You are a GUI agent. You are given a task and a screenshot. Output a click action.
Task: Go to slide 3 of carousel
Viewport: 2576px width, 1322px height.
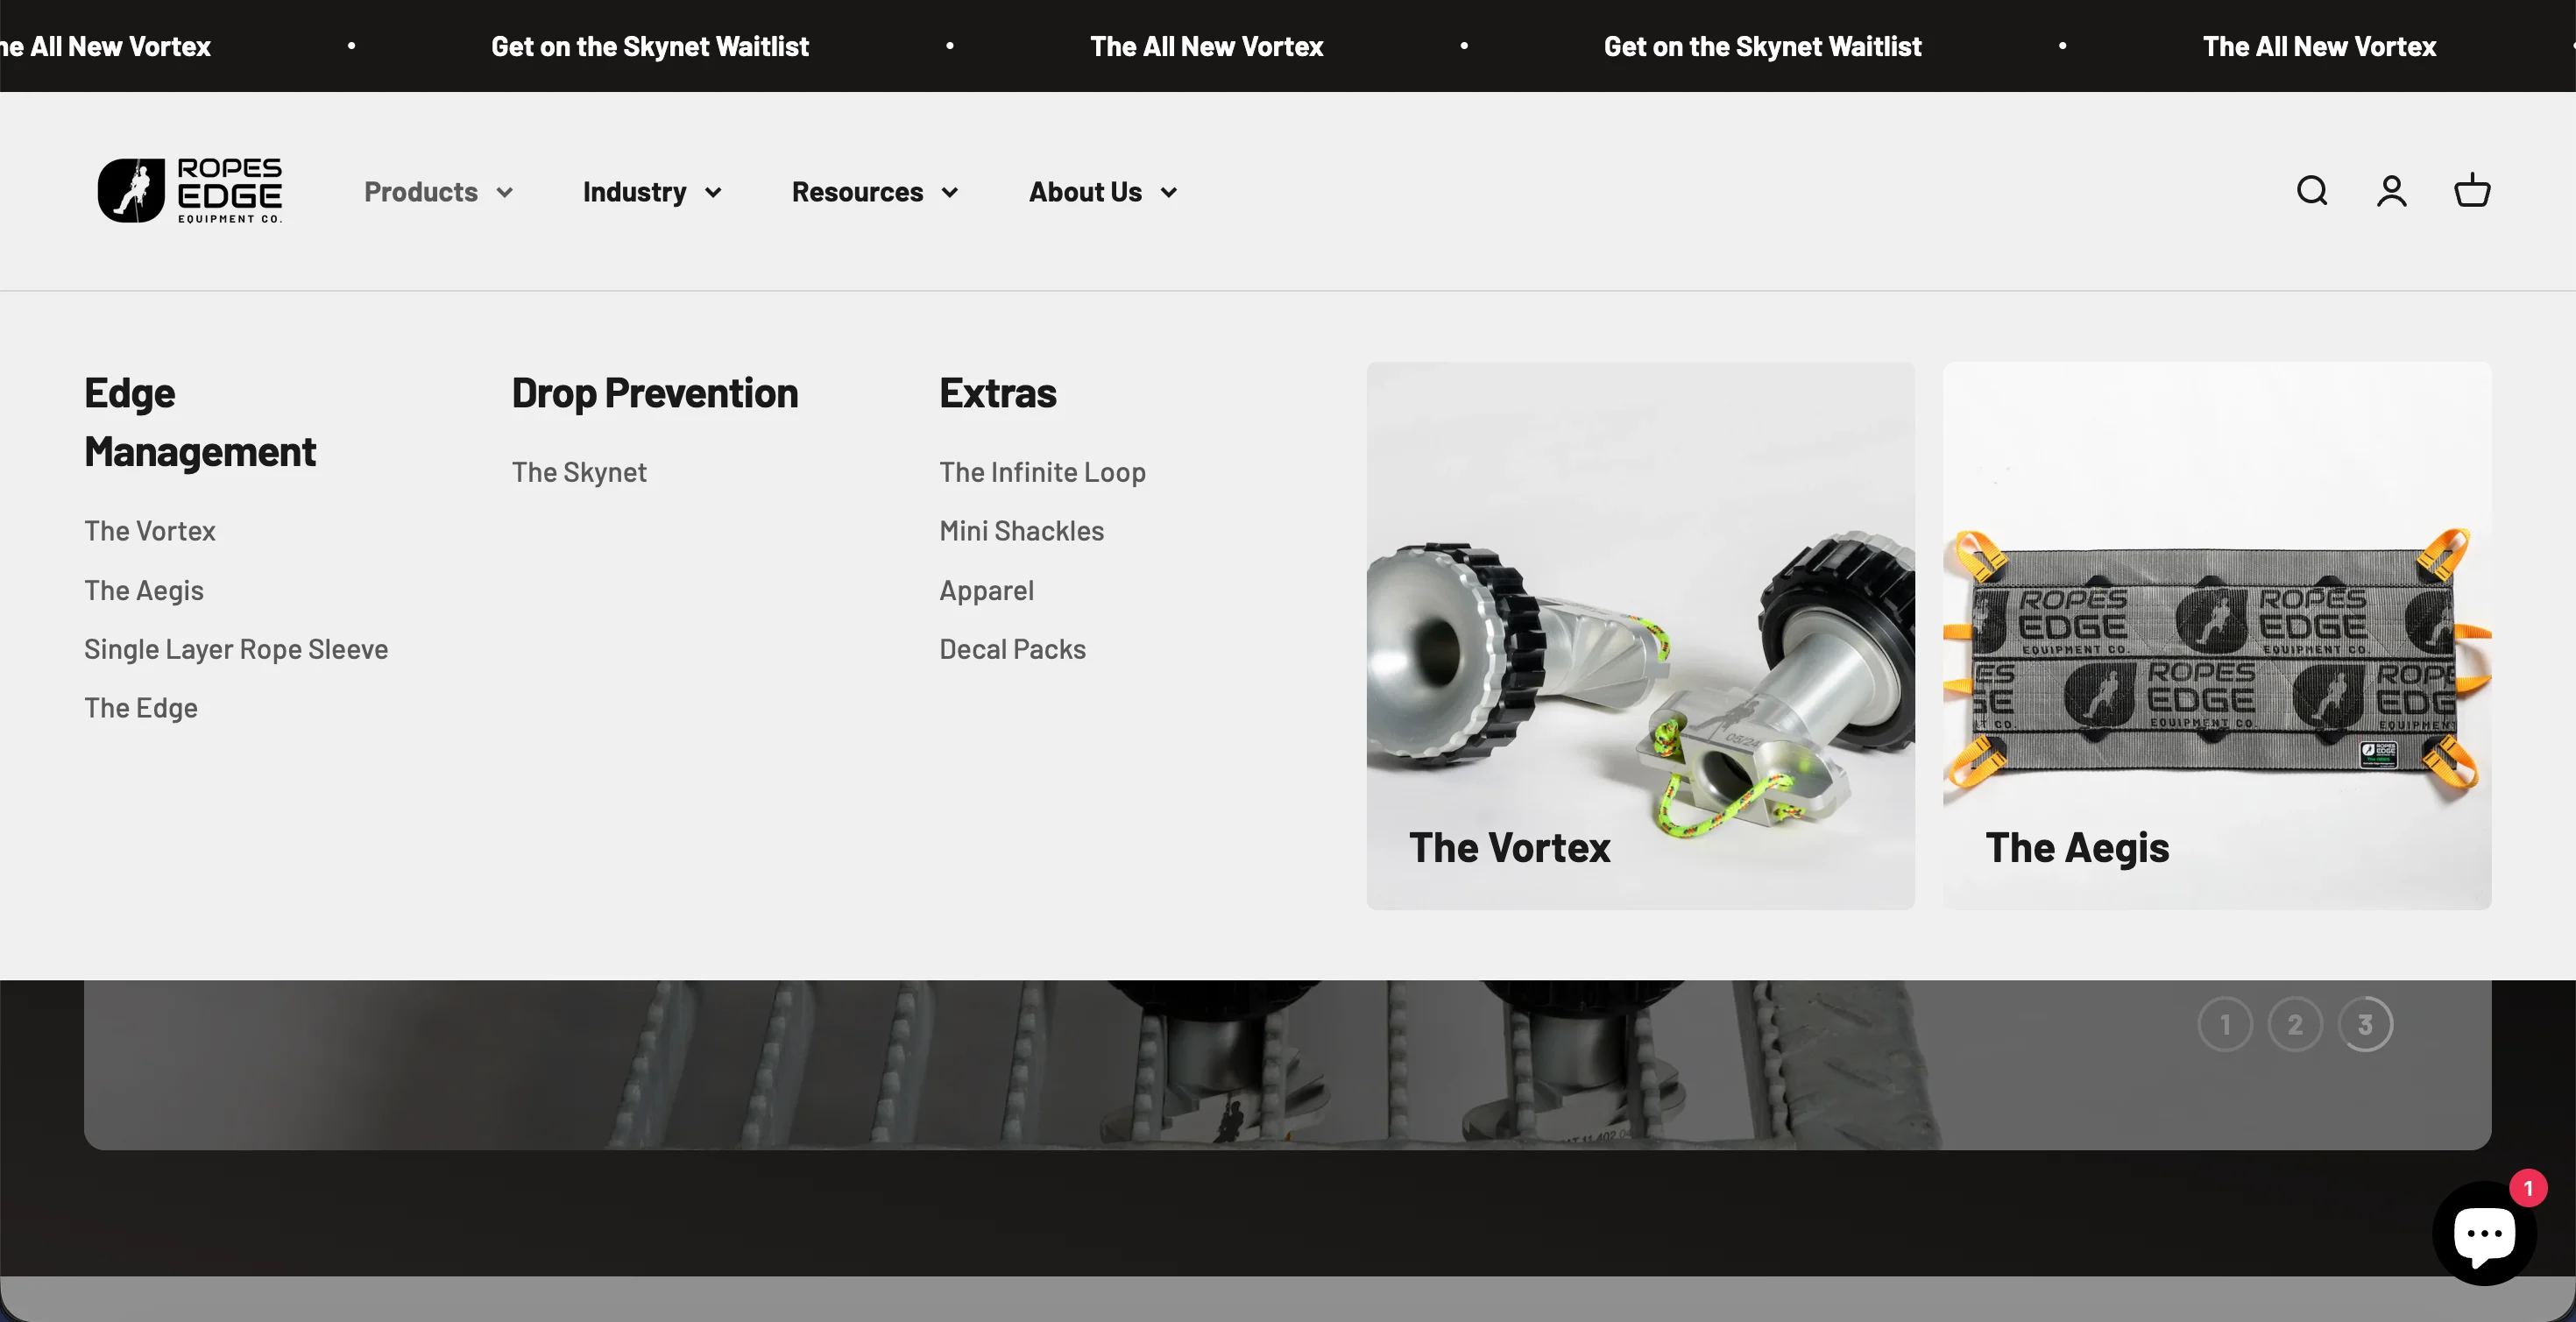coord(2365,1024)
